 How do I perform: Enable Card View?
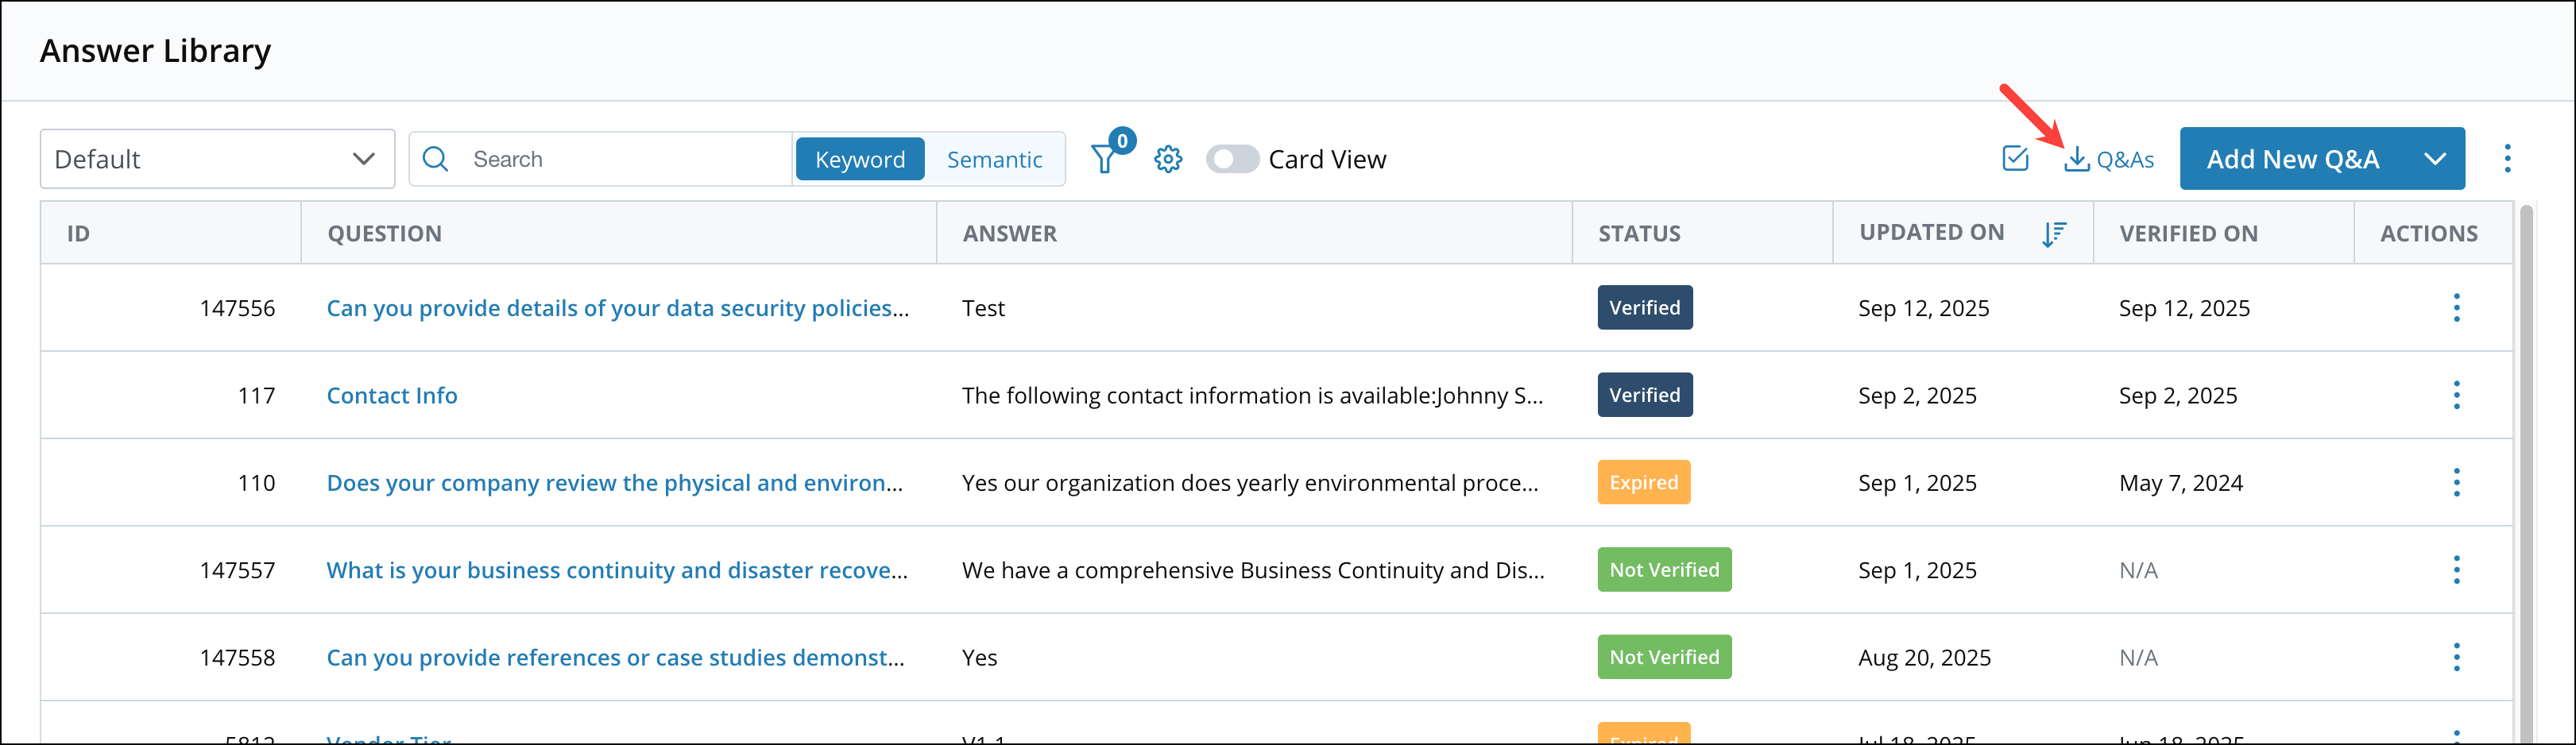point(1232,158)
